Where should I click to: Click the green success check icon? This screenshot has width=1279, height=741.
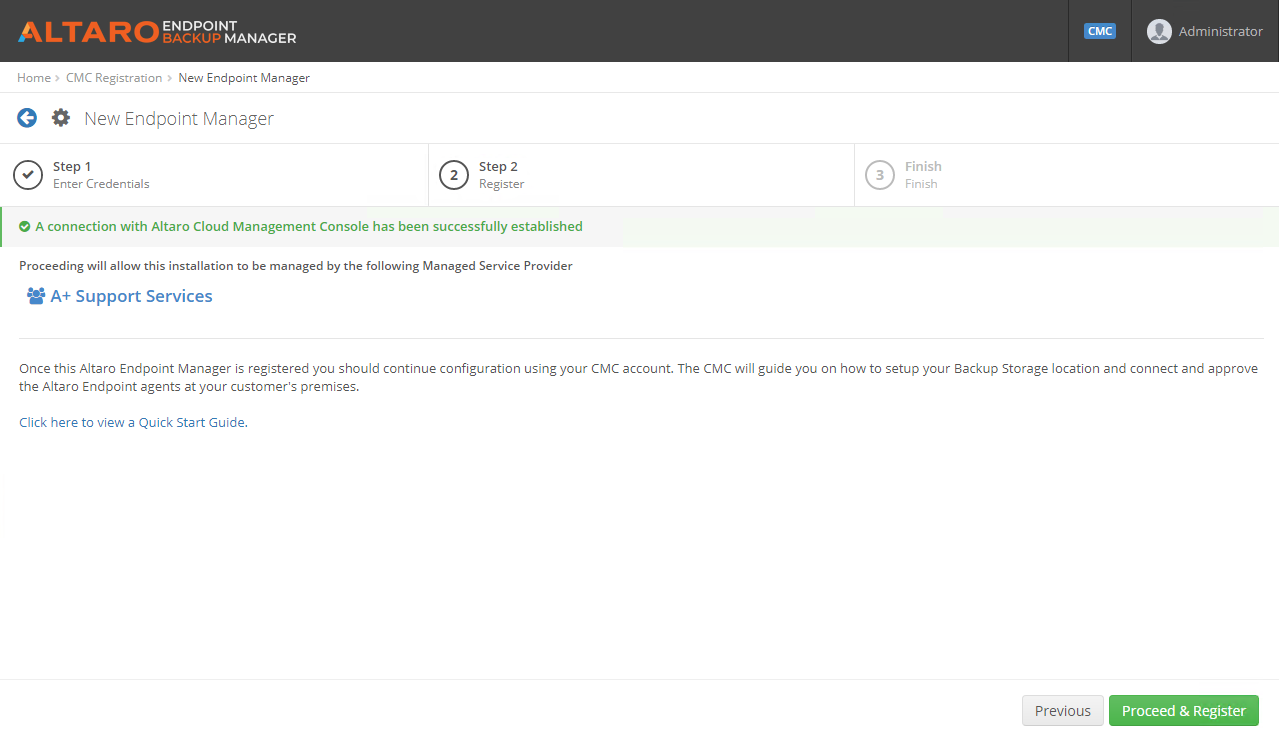pyautogui.click(x=25, y=227)
